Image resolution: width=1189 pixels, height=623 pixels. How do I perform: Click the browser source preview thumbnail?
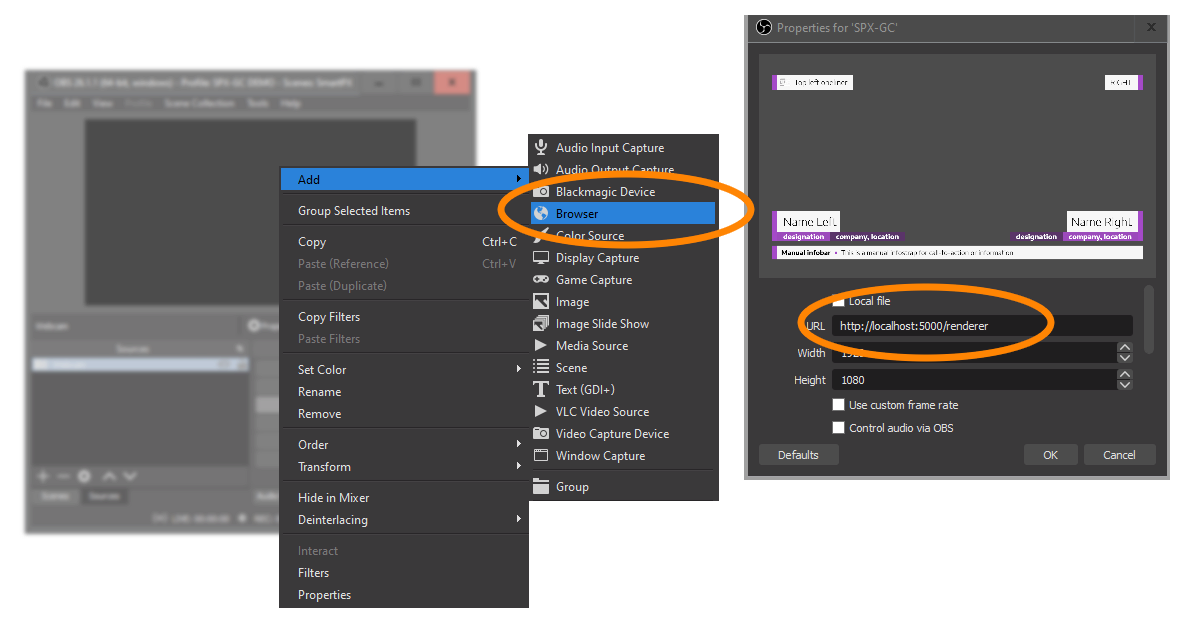click(957, 166)
